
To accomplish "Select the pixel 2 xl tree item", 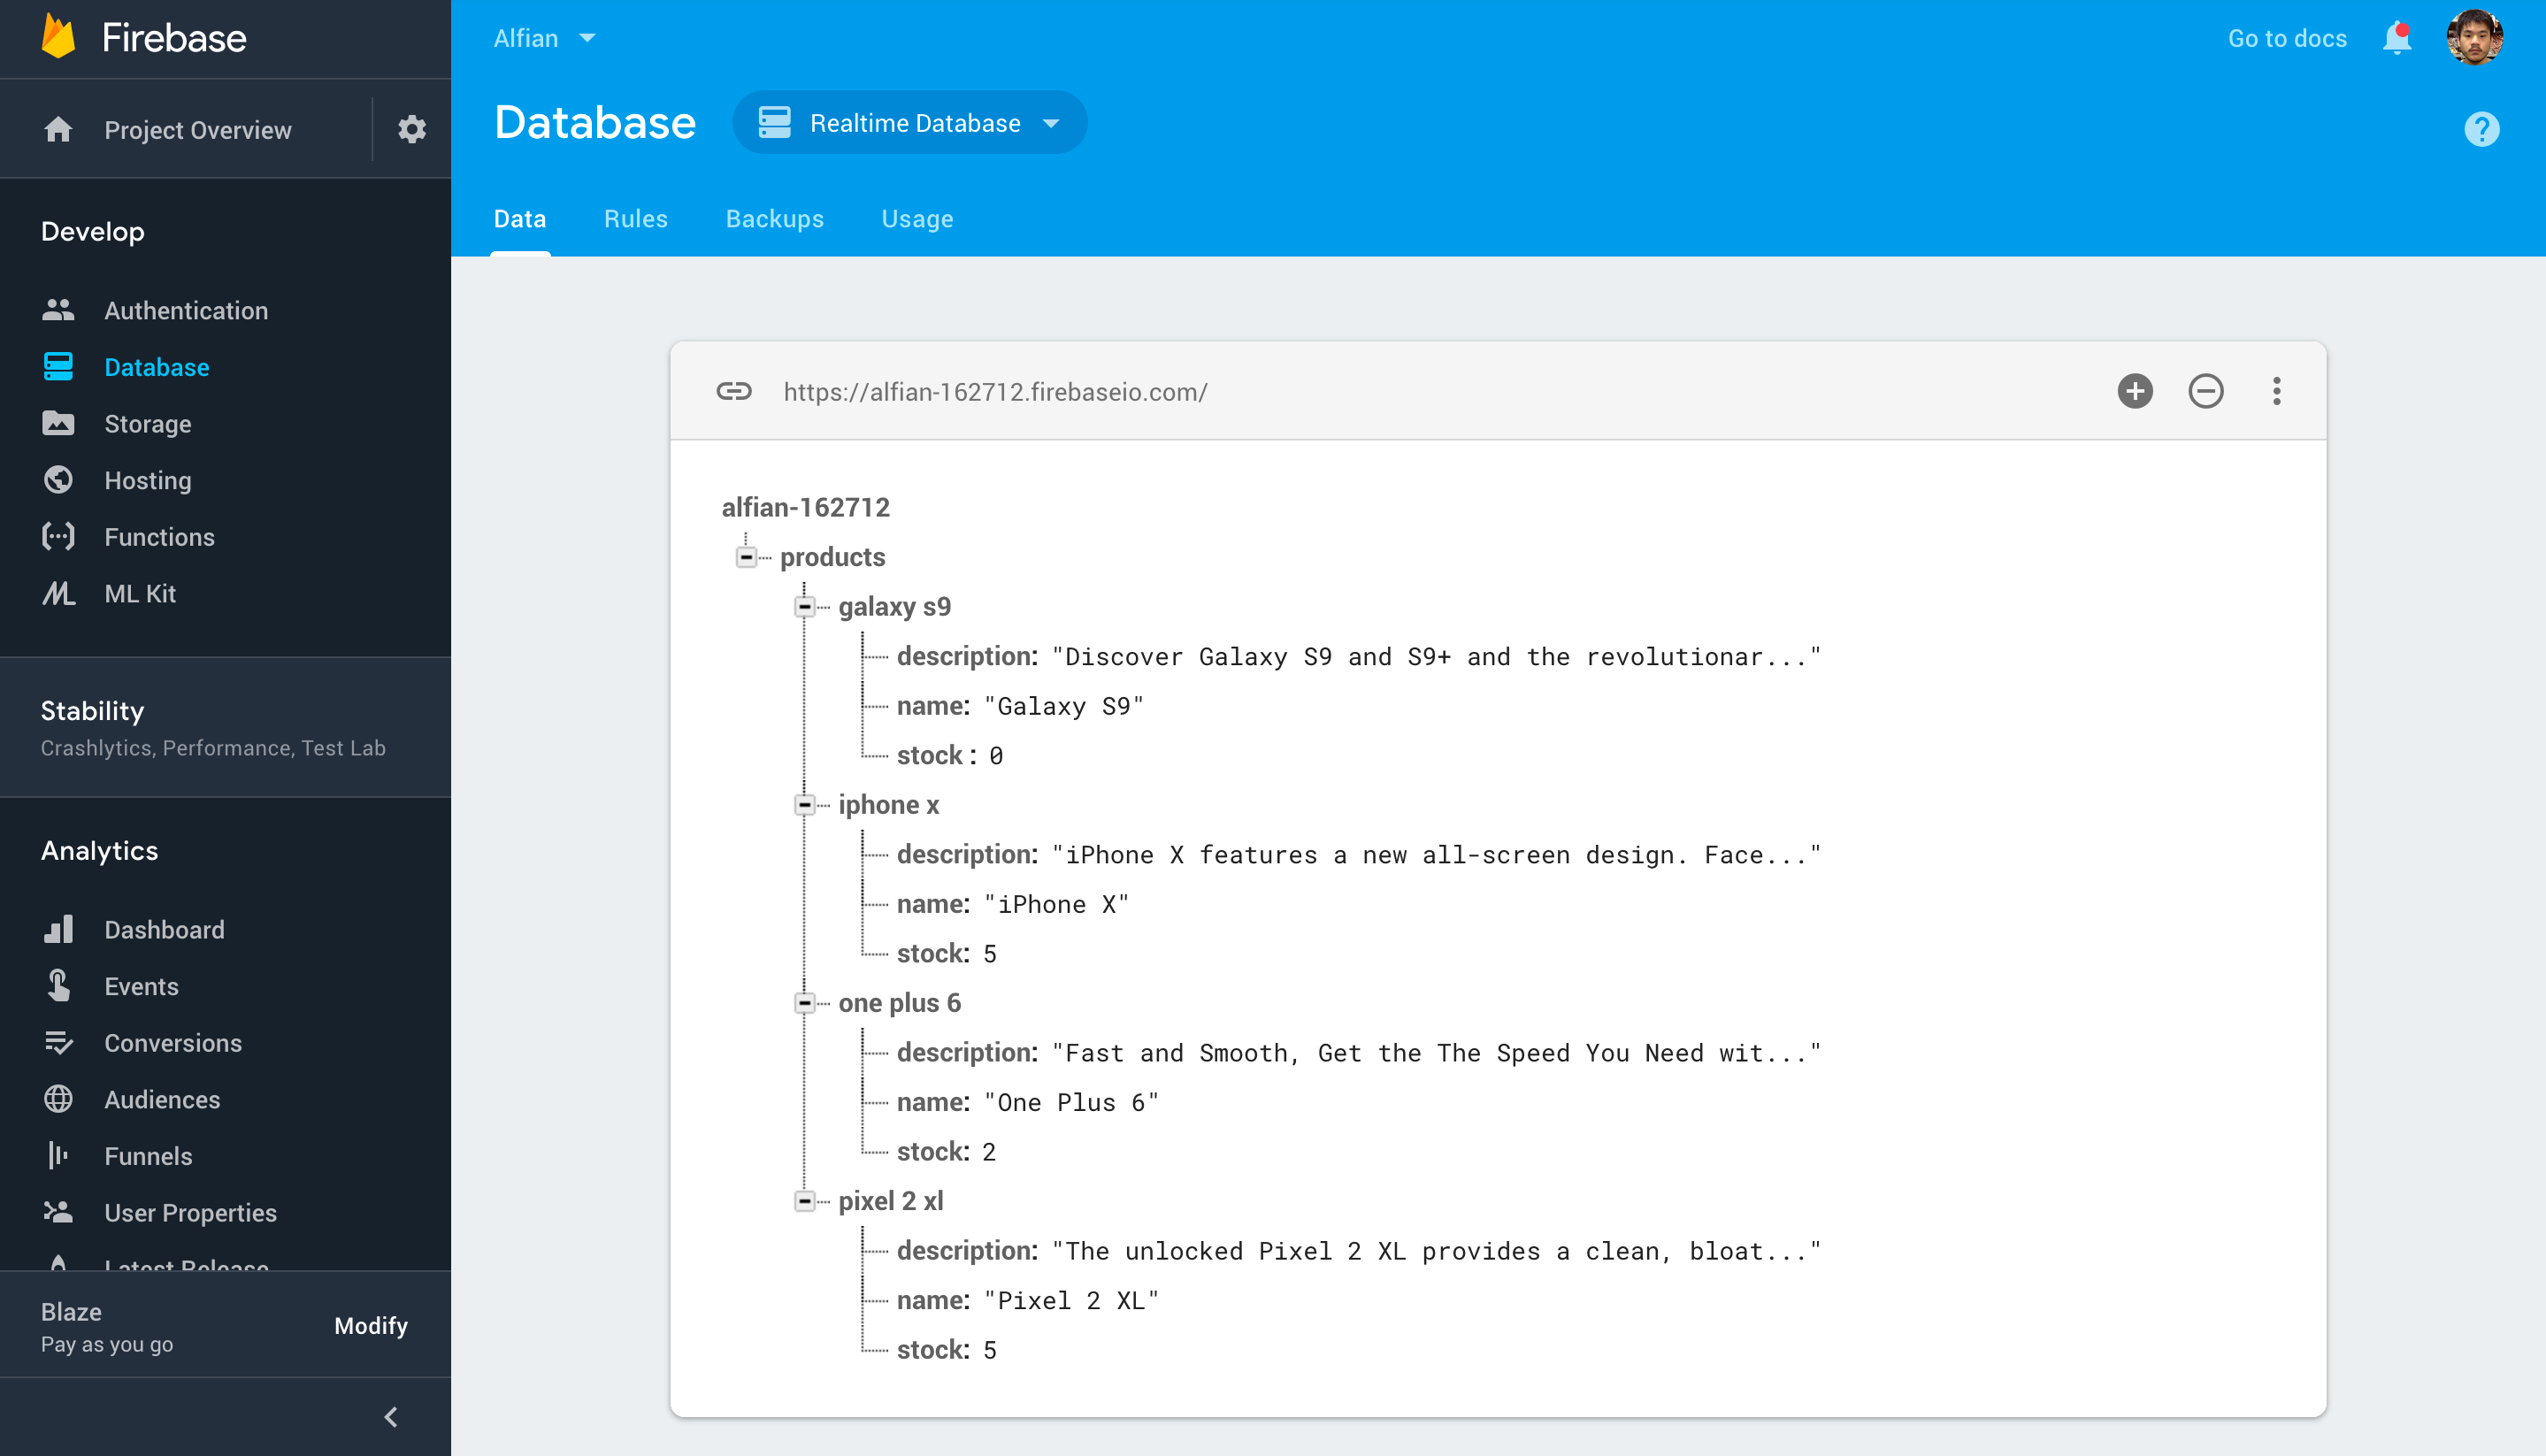I will click(890, 1201).
